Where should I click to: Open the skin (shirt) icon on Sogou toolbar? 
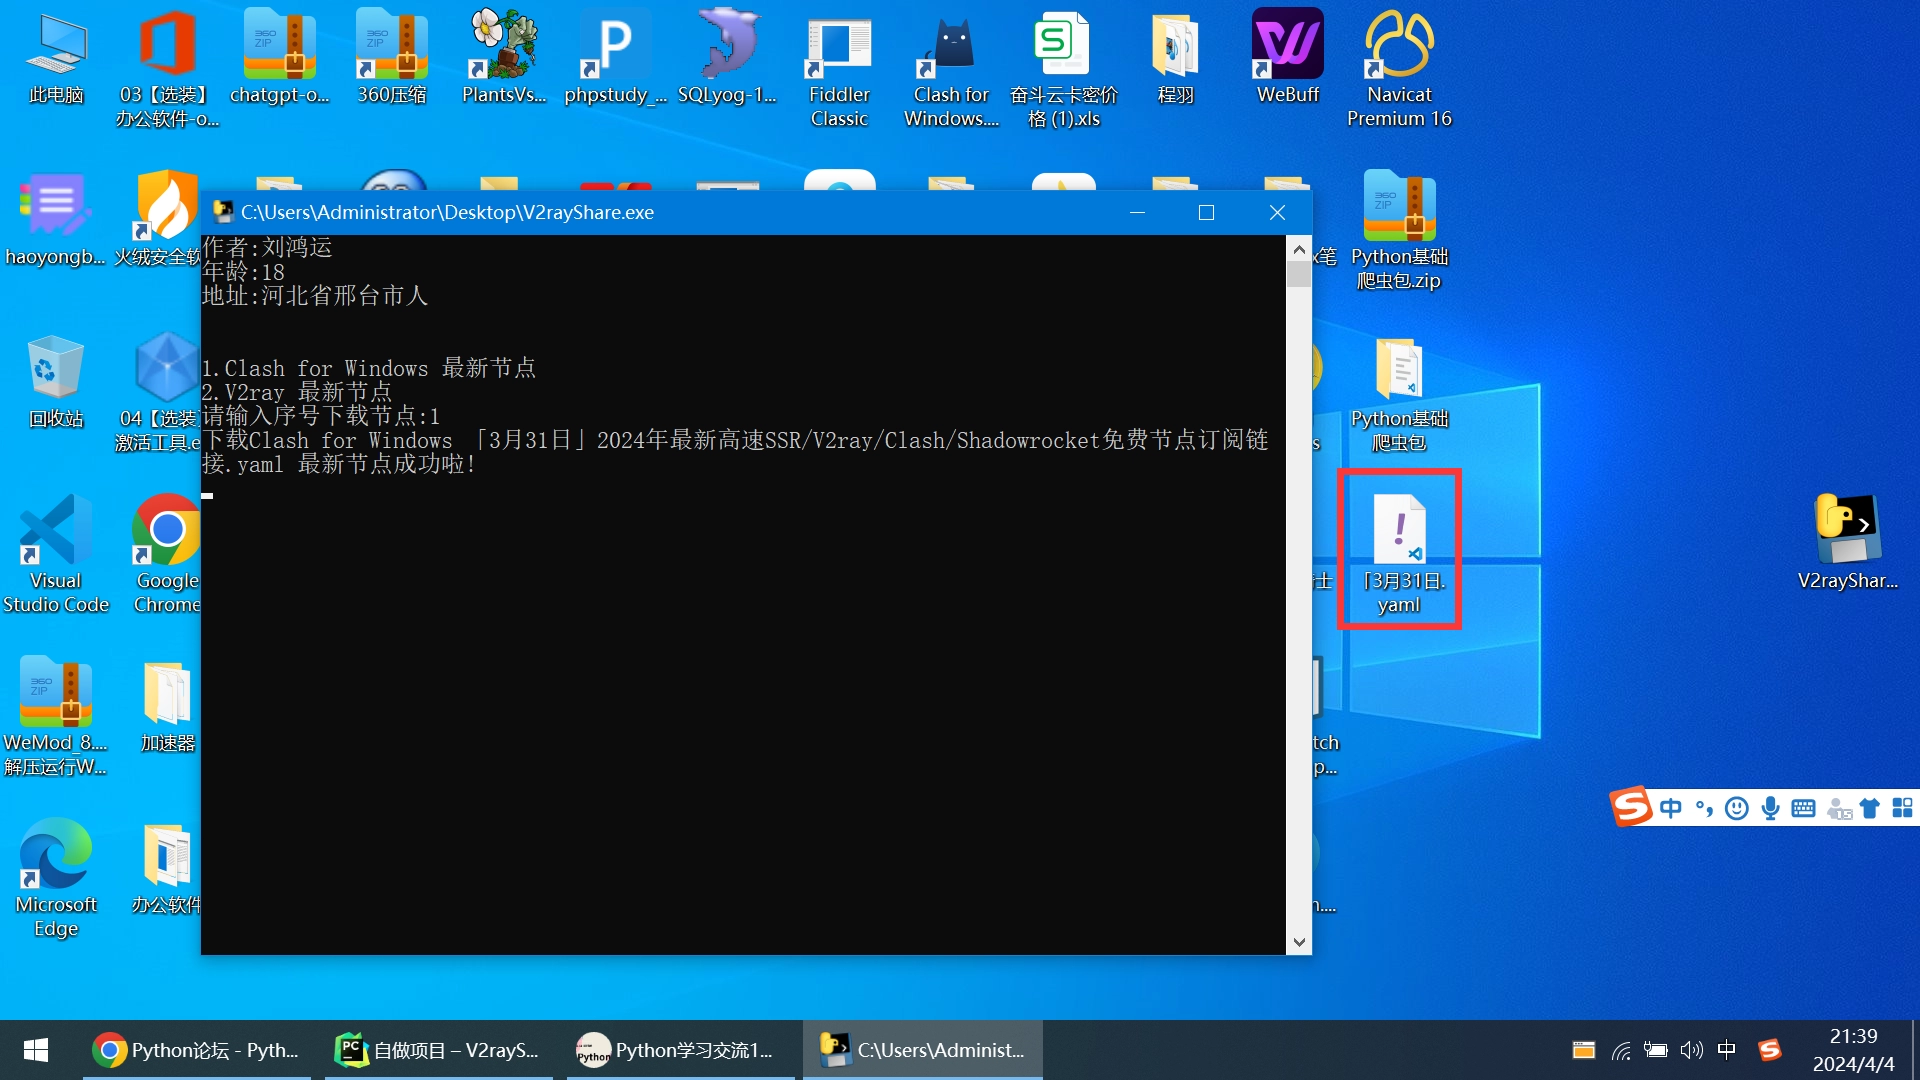coord(1869,808)
